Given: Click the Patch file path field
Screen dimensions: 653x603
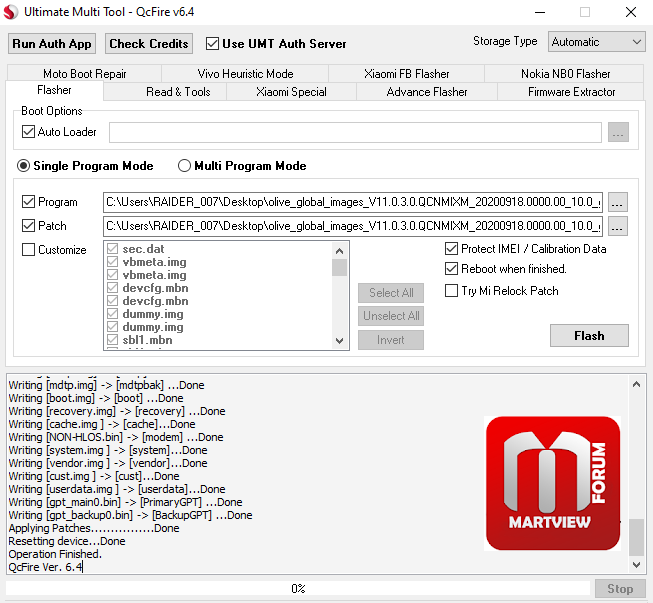Looking at the screenshot, I should [353, 226].
